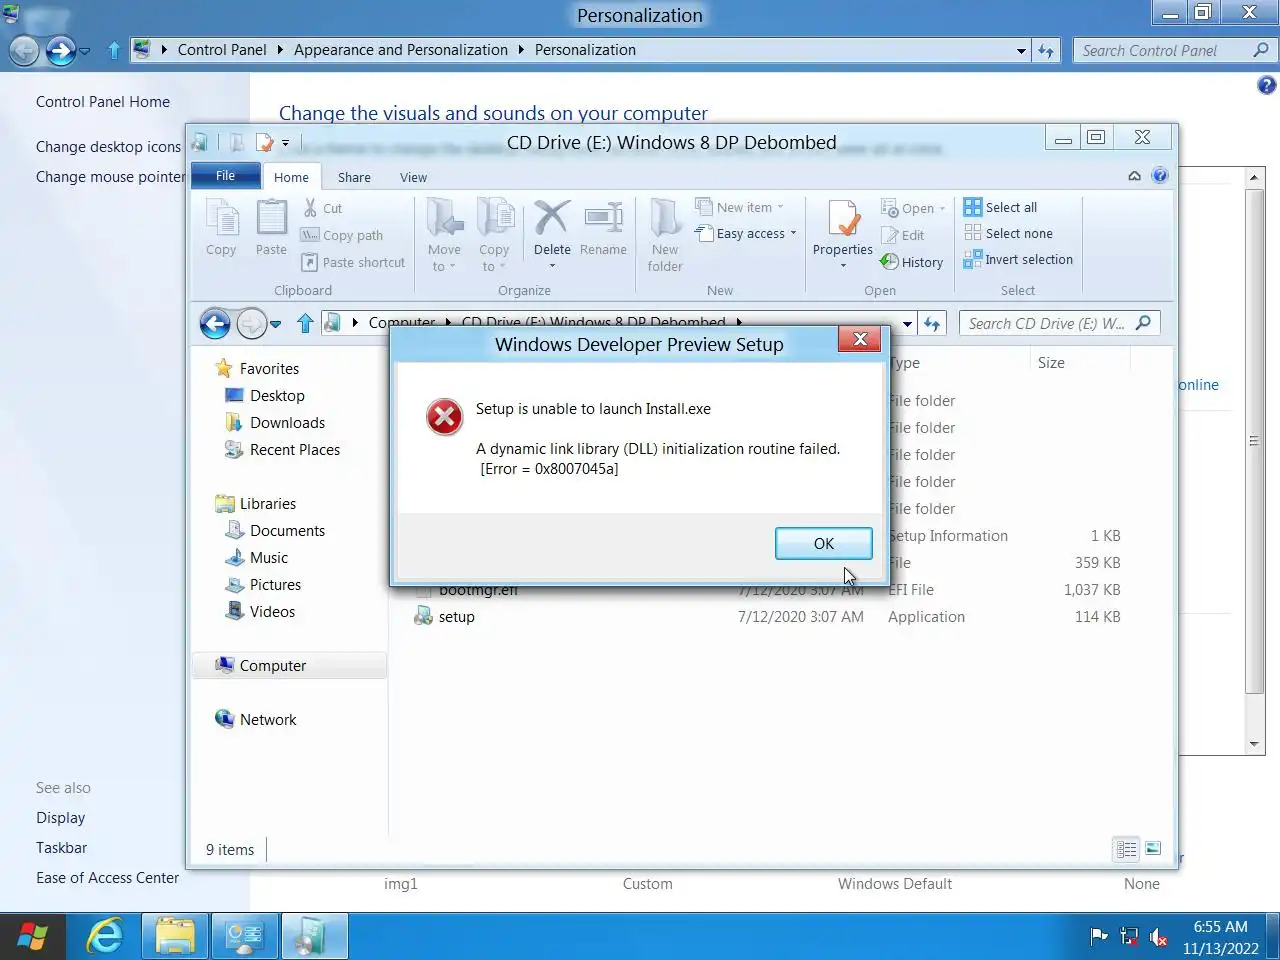Expand the Easy access dropdown
Screen dimensions: 1280x960
(x=793, y=234)
